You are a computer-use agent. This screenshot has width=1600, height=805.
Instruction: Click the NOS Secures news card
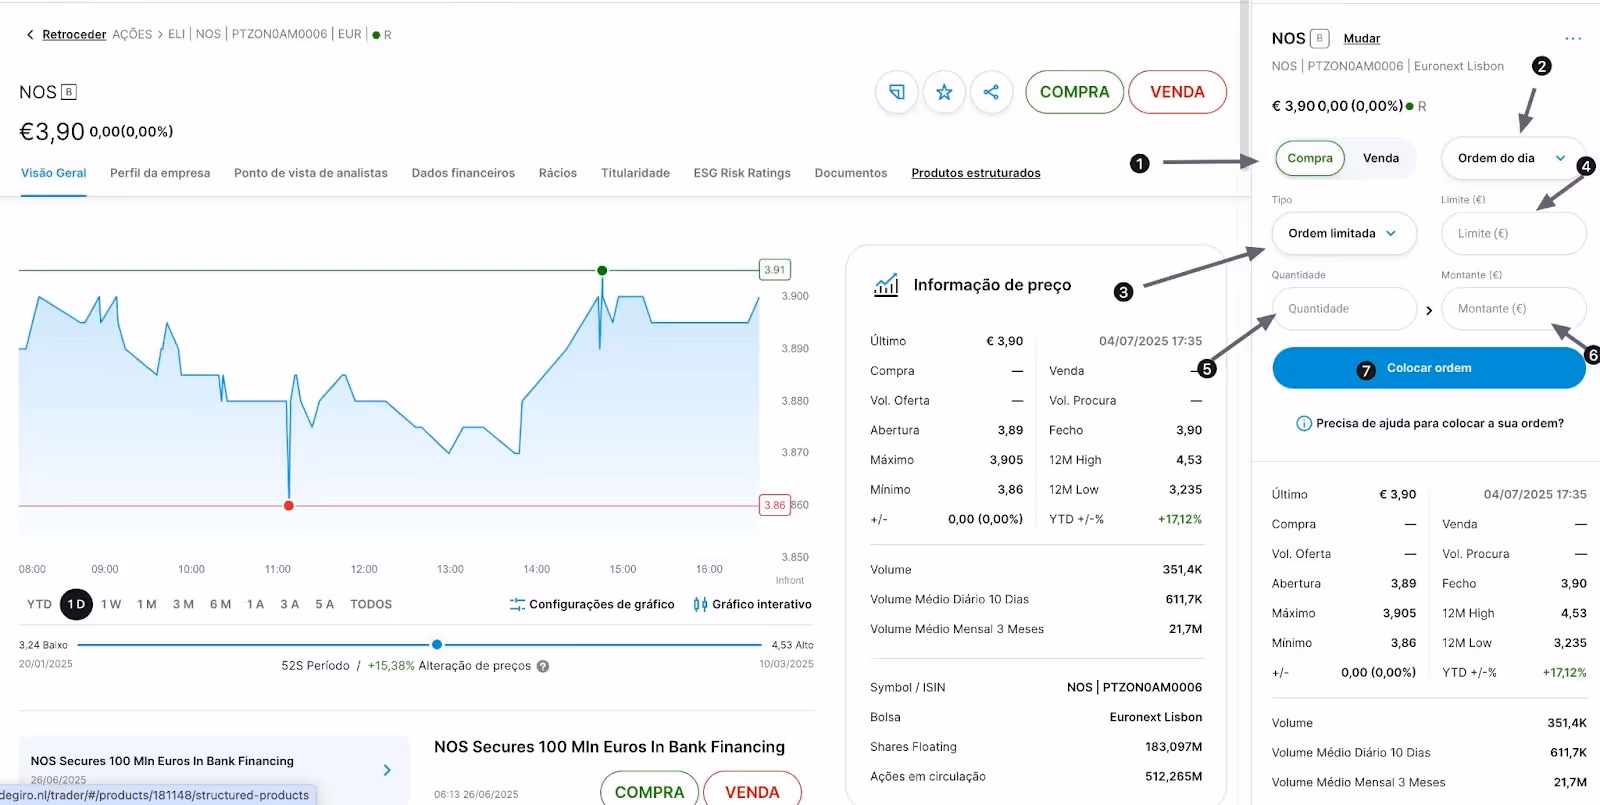tap(214, 770)
